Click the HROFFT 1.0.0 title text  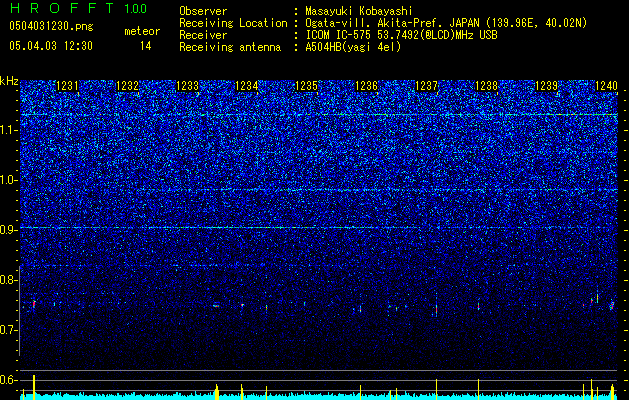click(78, 8)
